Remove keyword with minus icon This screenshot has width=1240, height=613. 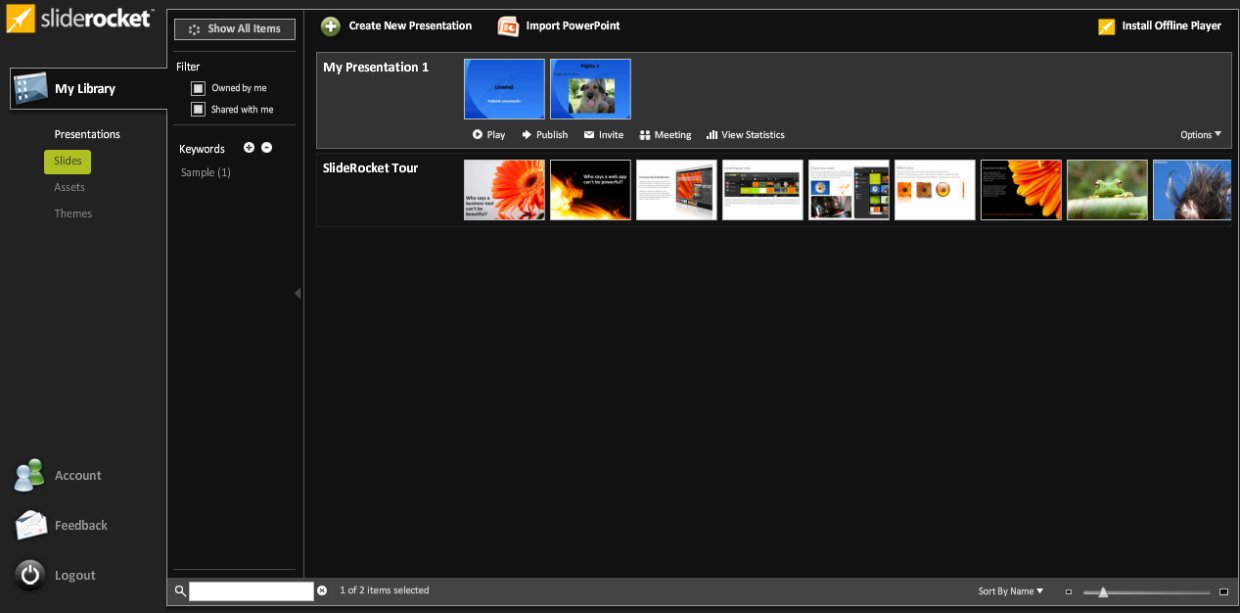[x=267, y=148]
